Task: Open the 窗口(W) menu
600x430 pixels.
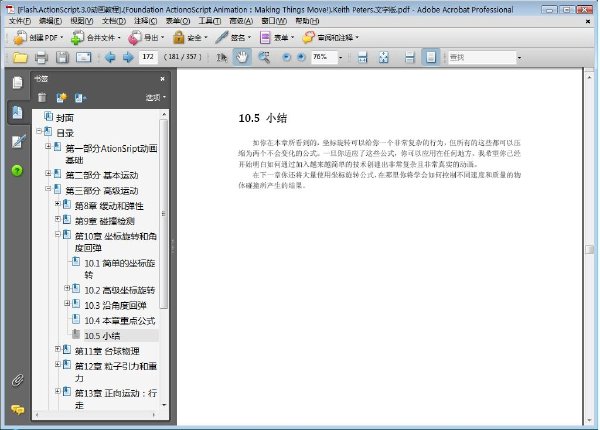Action: [274, 21]
